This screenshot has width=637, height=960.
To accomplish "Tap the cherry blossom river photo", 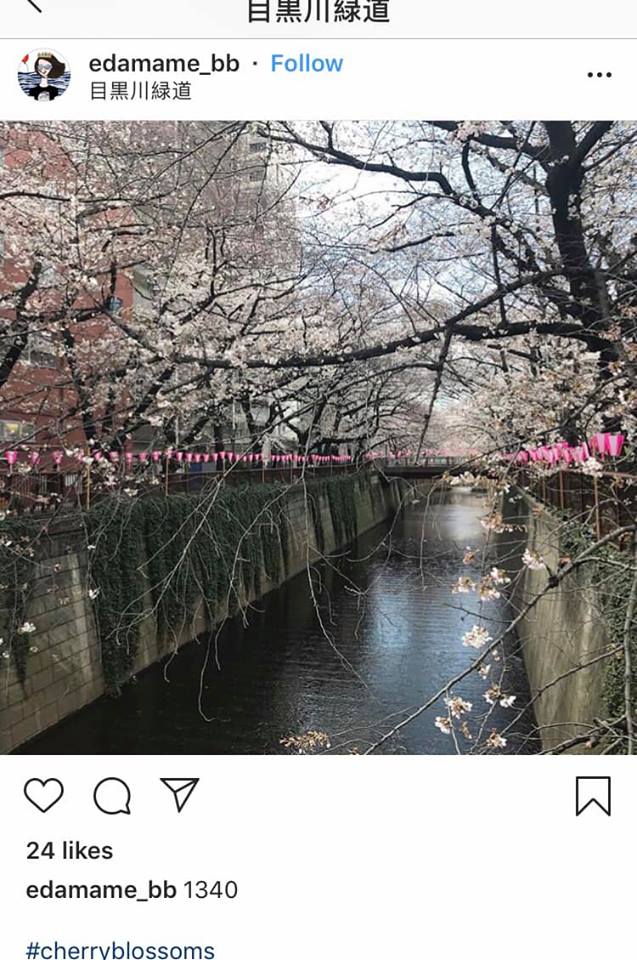I will [x=318, y=437].
